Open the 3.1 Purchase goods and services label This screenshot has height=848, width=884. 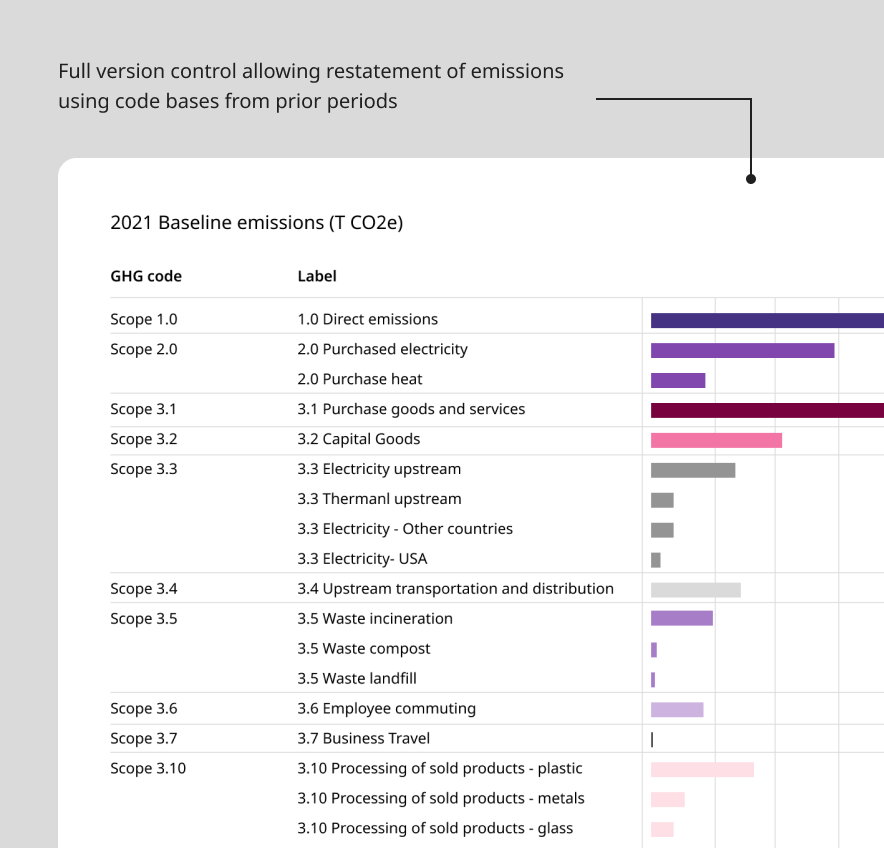pos(411,409)
